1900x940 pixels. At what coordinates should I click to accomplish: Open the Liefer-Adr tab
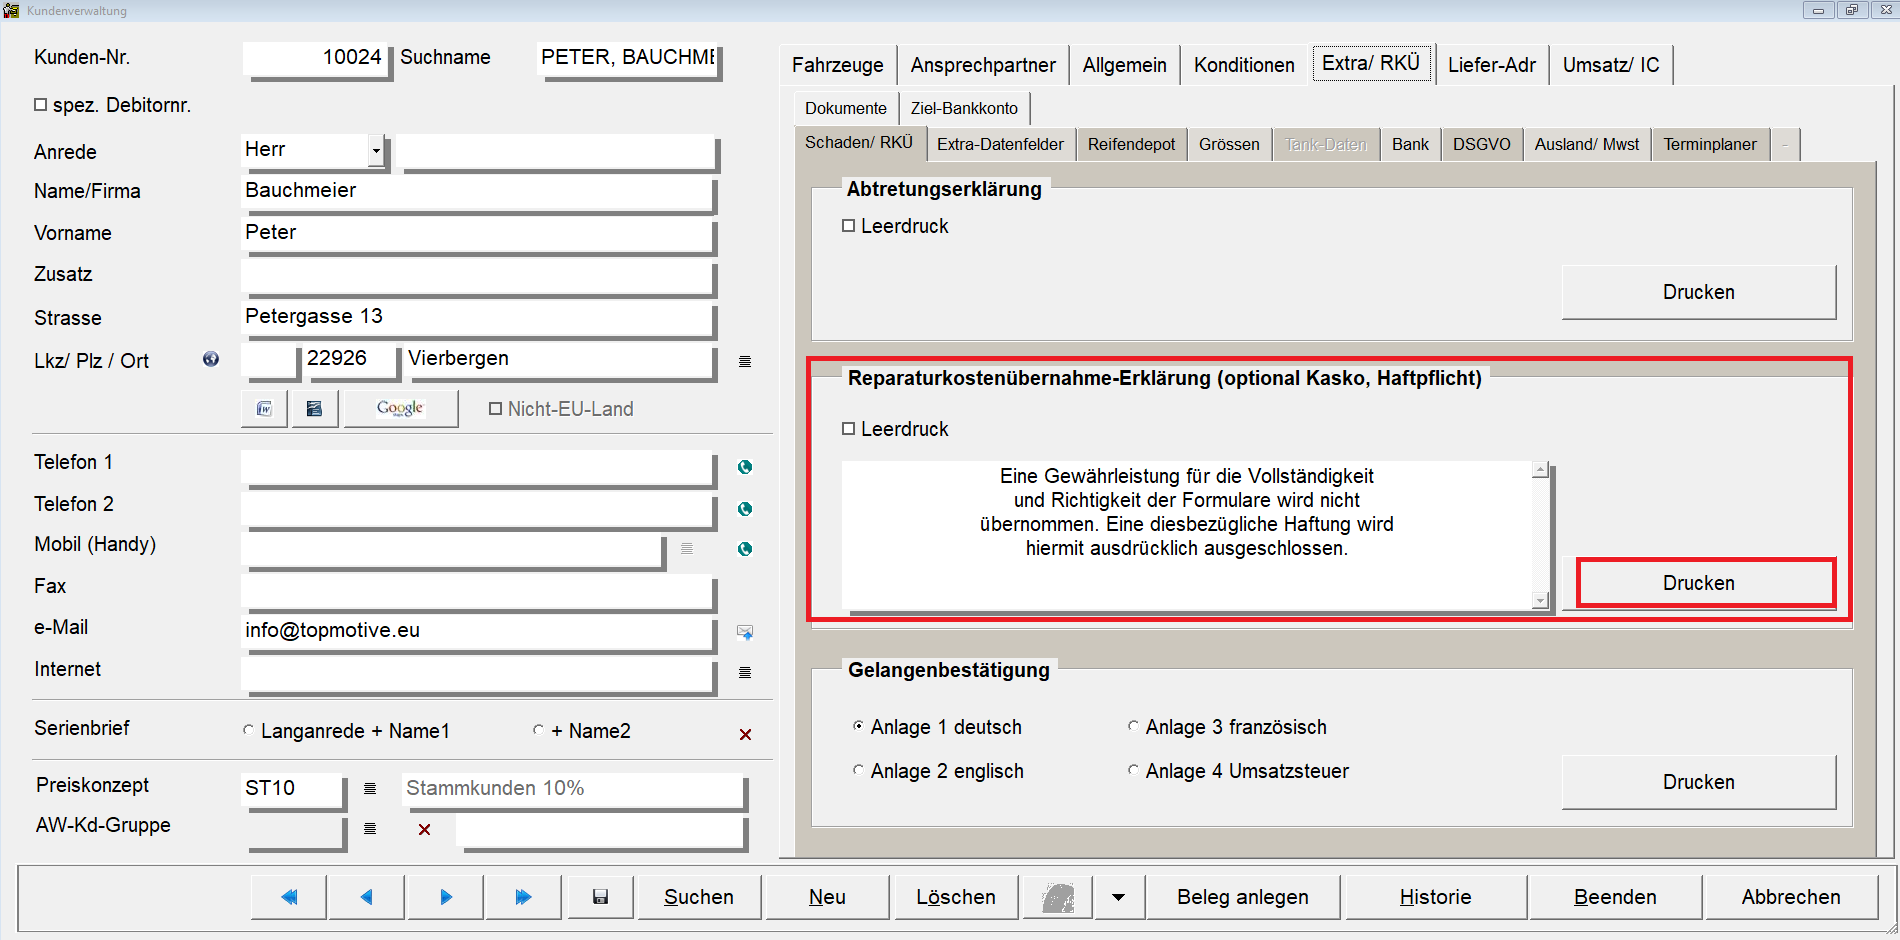(1492, 65)
